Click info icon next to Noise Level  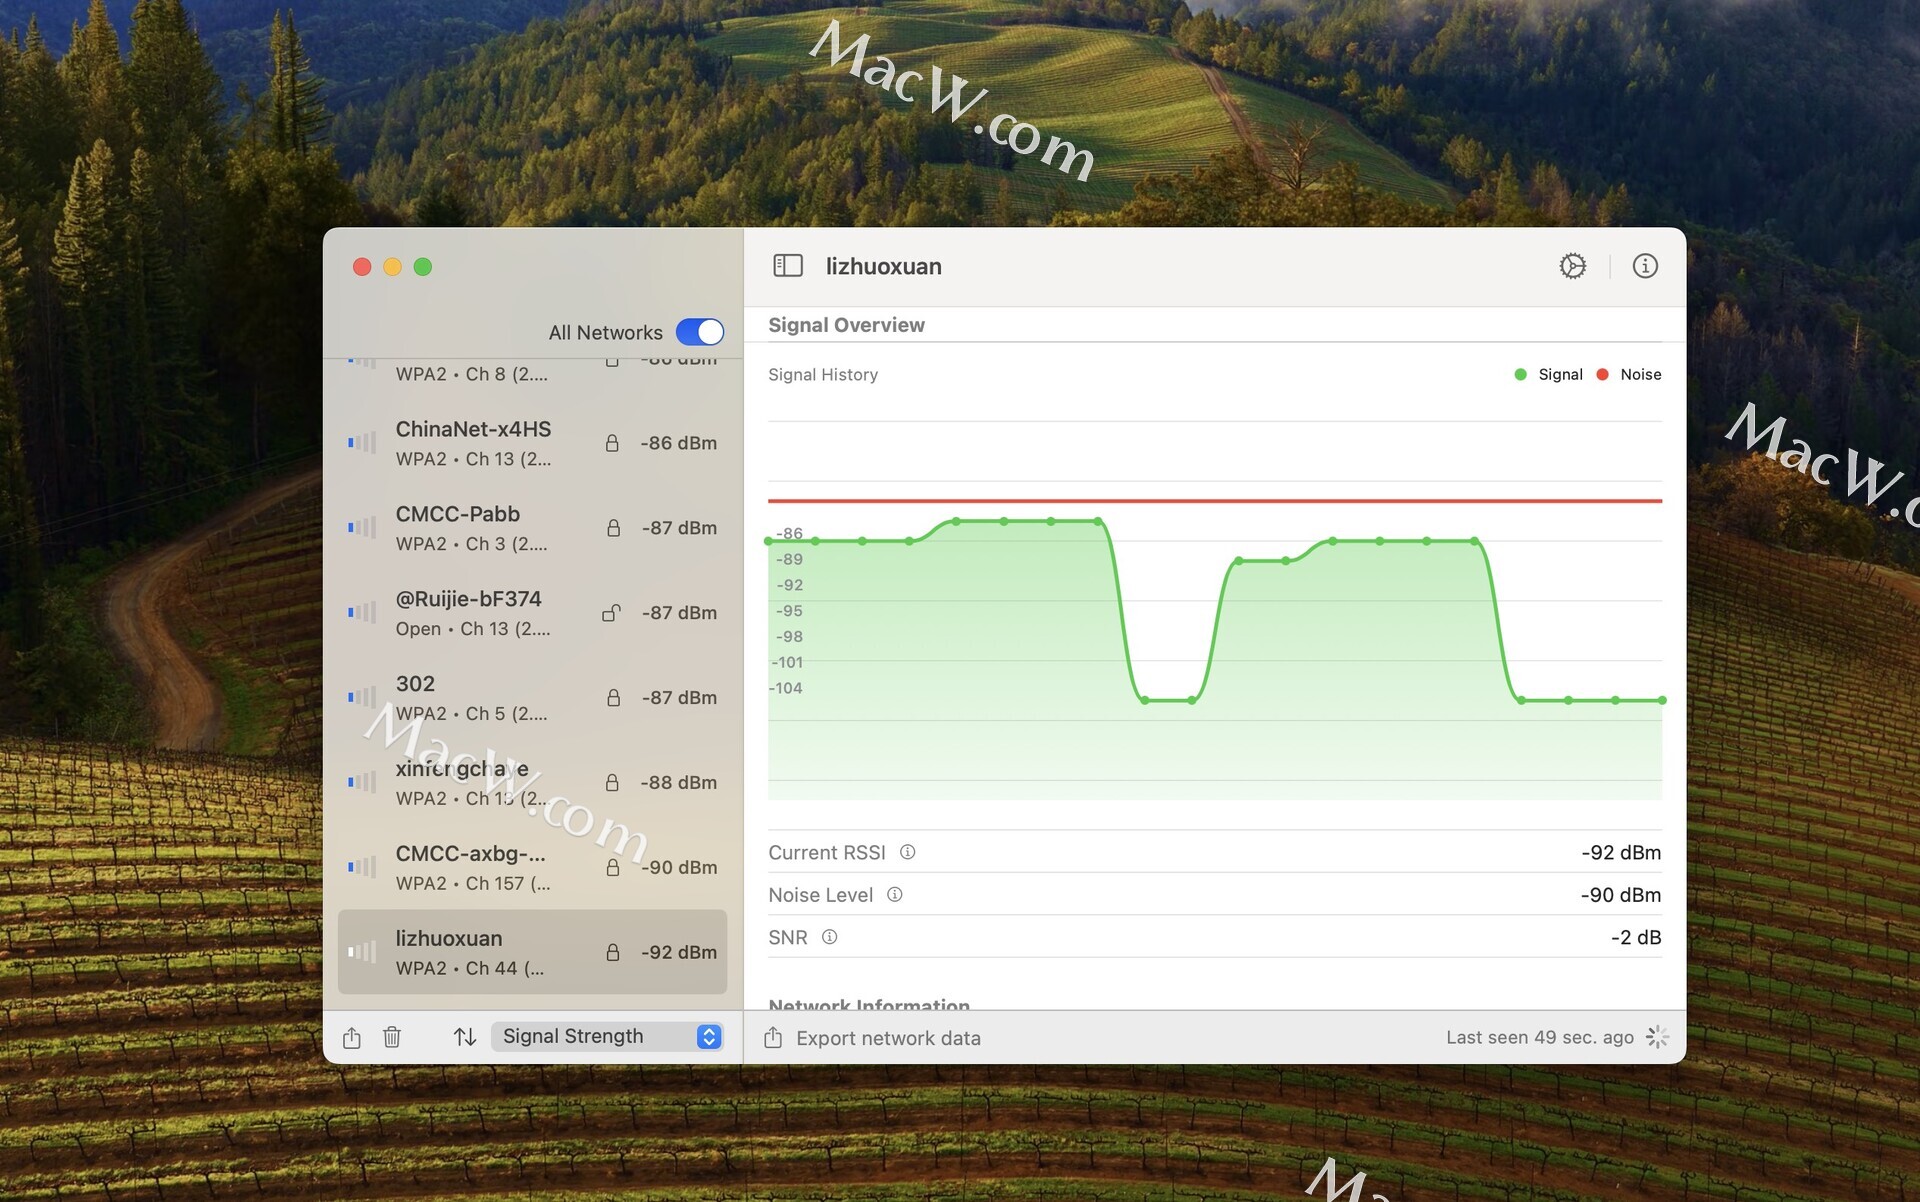pyautogui.click(x=895, y=895)
